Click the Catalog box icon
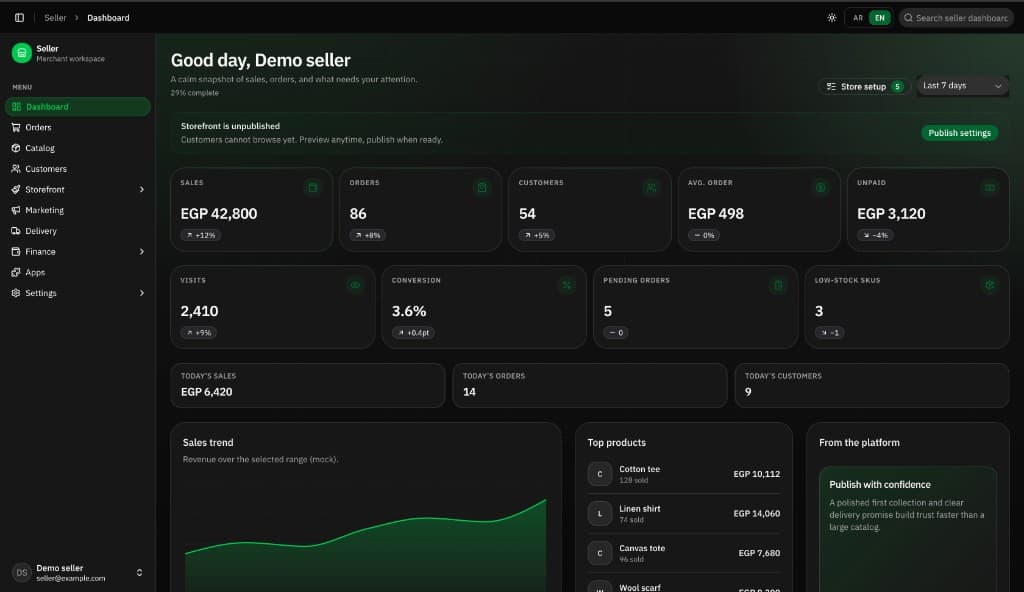The height and width of the screenshot is (592, 1024). tap(16, 148)
